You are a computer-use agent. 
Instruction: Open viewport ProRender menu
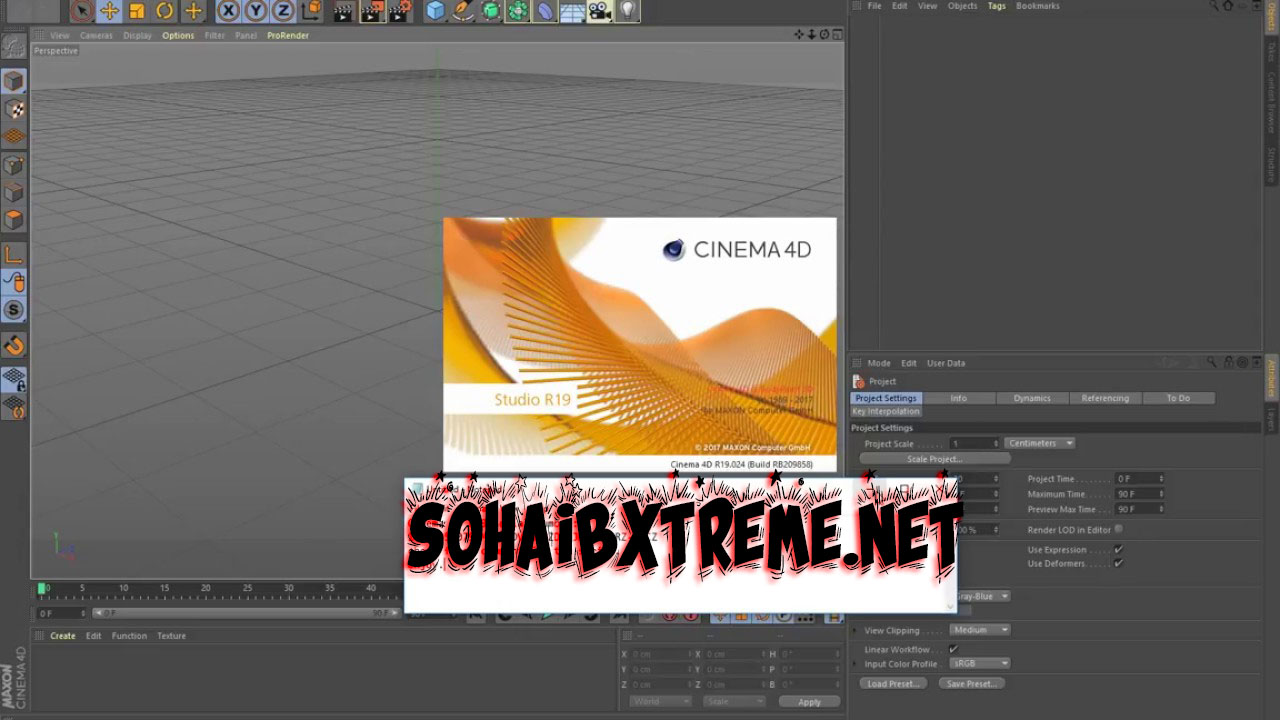pos(288,35)
